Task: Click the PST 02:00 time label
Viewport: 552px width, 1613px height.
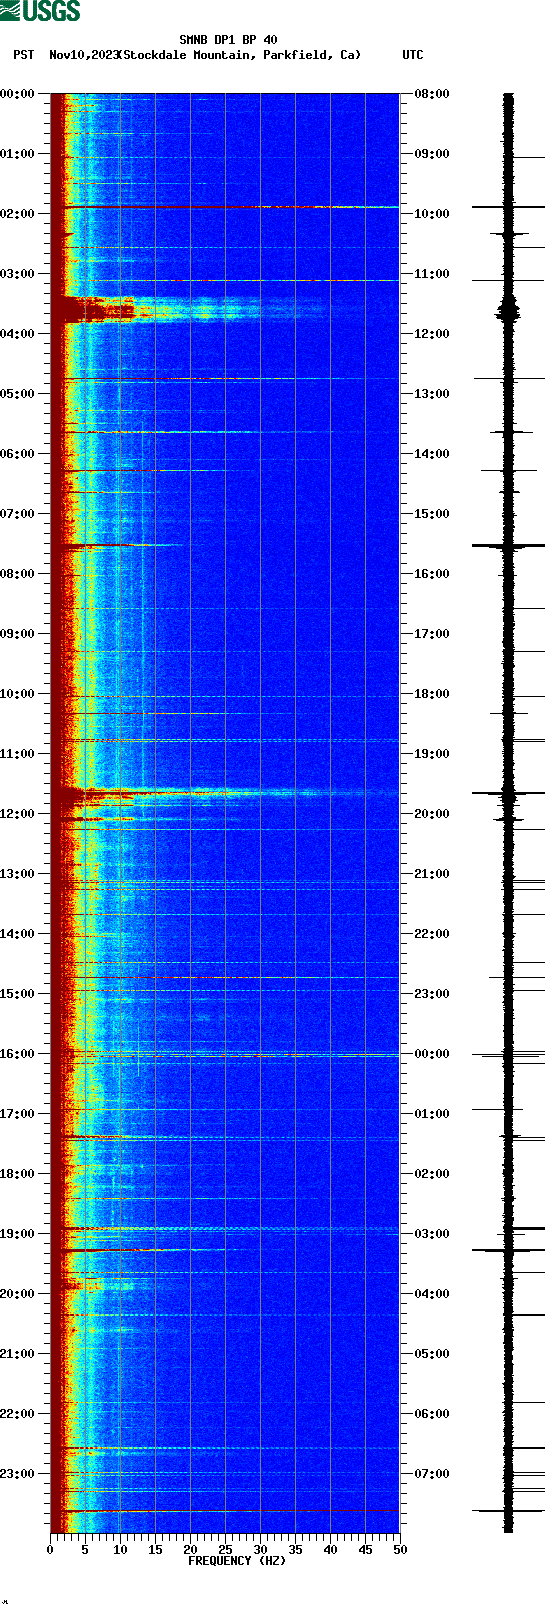Action: click(x=18, y=214)
